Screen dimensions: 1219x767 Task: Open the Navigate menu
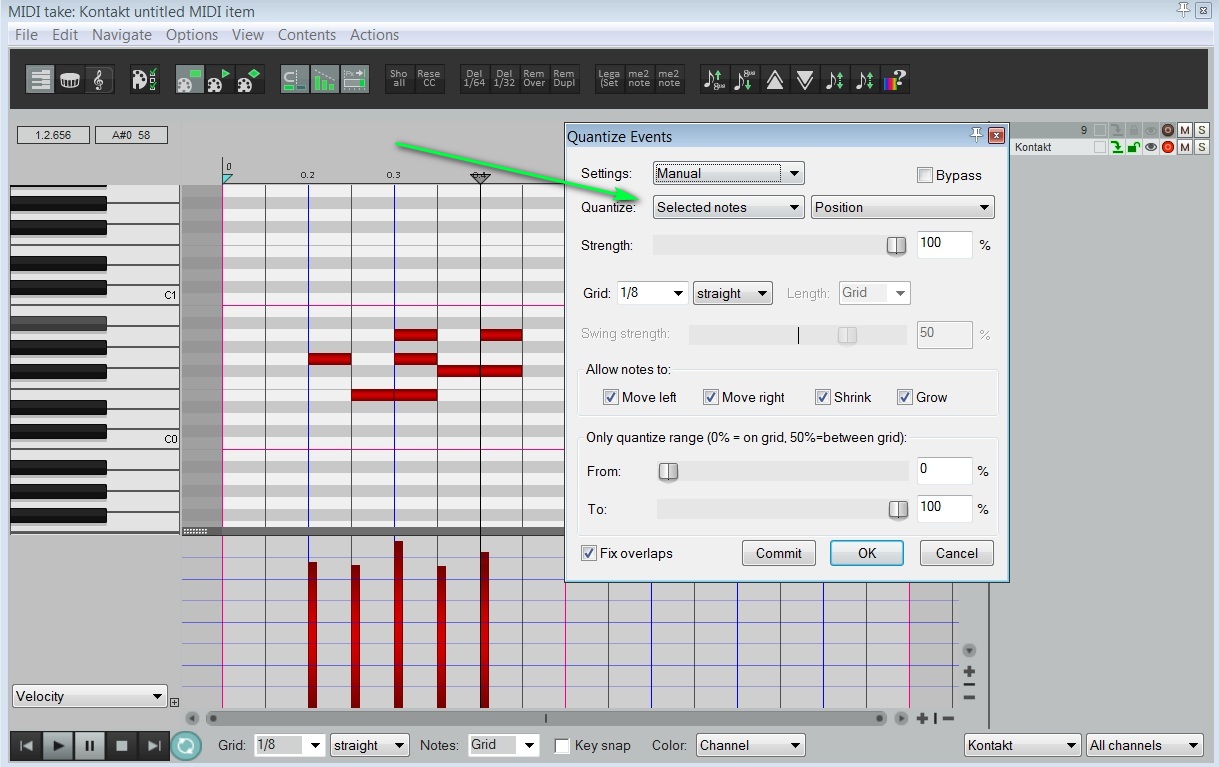122,35
